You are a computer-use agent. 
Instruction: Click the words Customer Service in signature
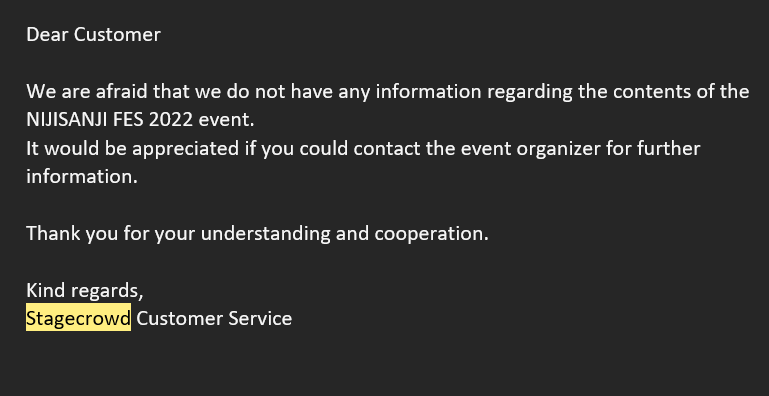pyautogui.click(x=214, y=318)
